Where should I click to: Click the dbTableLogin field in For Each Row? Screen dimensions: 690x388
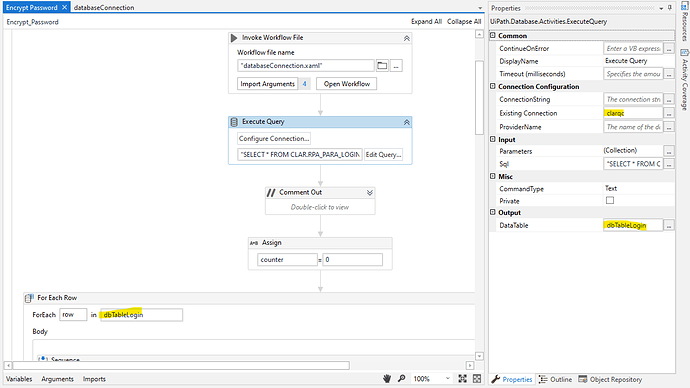coord(141,315)
